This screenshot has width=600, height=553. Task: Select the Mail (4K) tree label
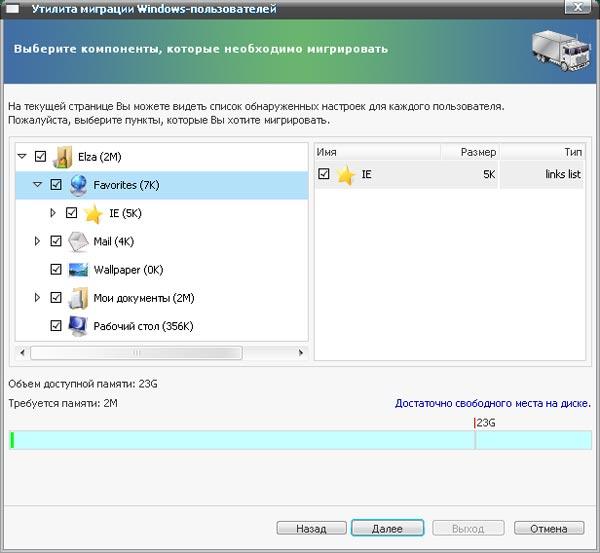114,241
